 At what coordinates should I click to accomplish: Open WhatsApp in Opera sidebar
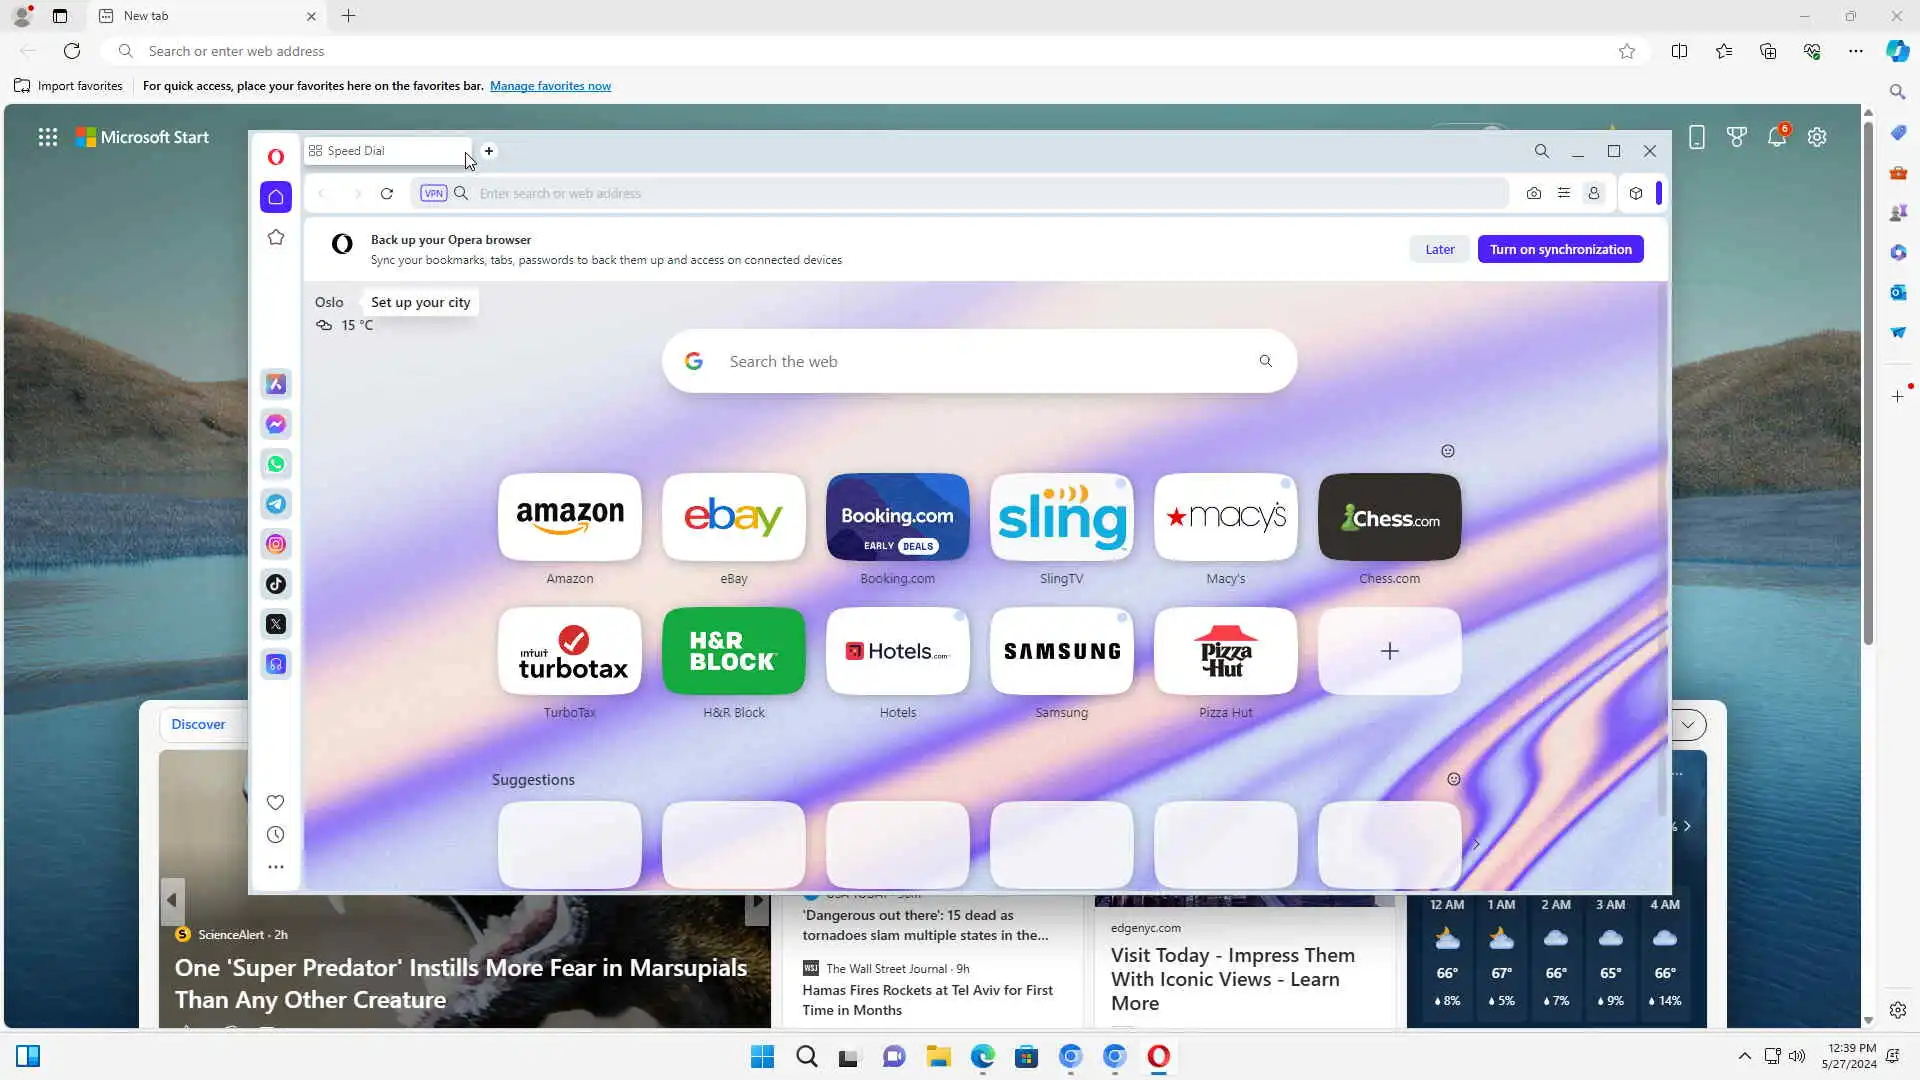[276, 464]
